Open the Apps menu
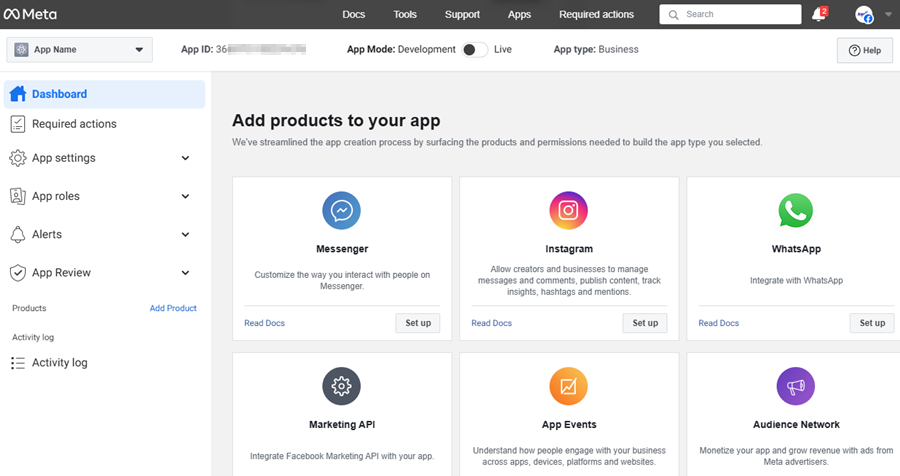The width and height of the screenshot is (900, 476). [519, 14]
